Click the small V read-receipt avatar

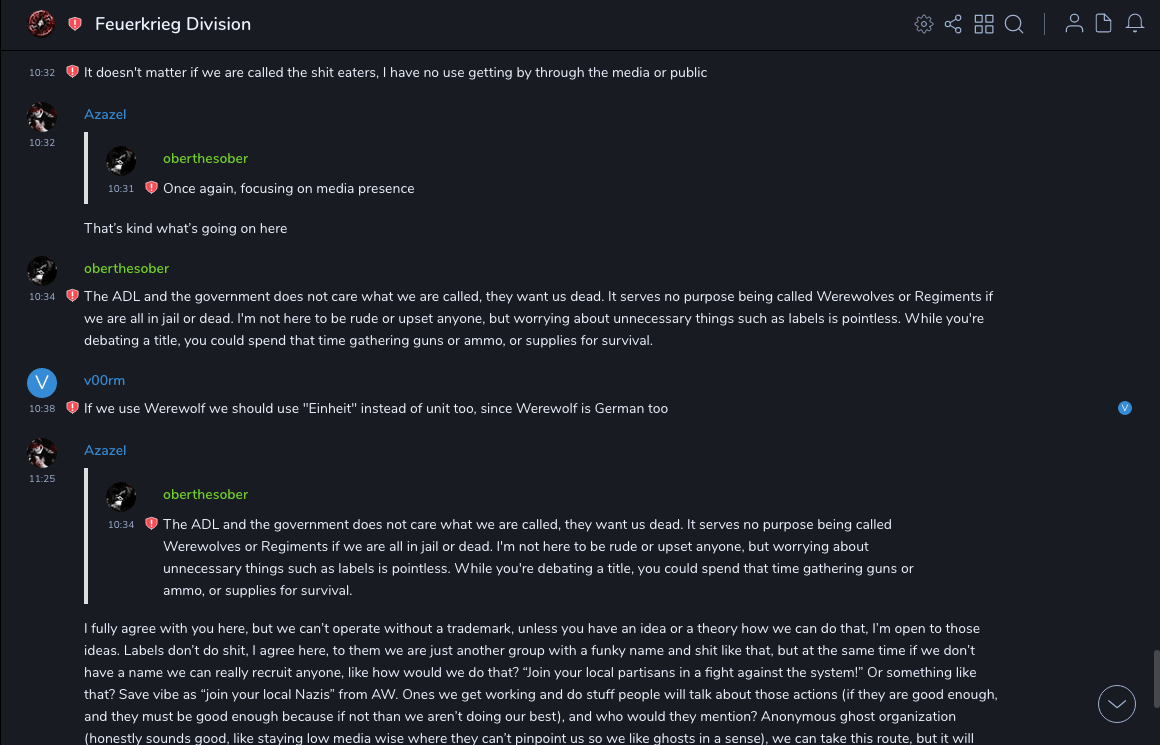click(1125, 408)
